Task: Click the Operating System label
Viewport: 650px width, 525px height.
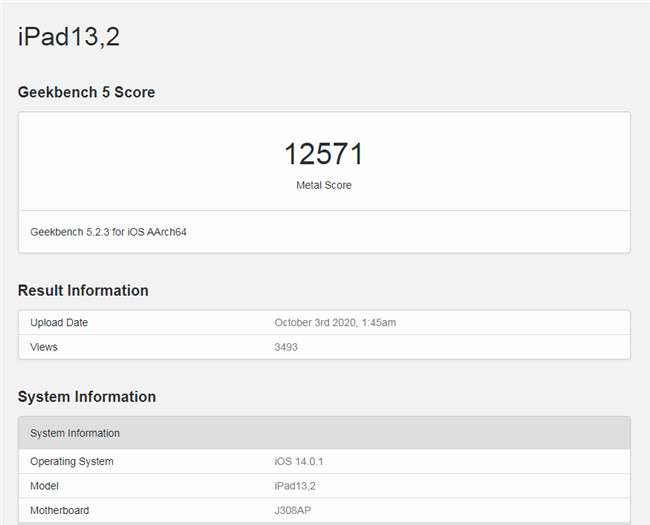Action: [72, 462]
